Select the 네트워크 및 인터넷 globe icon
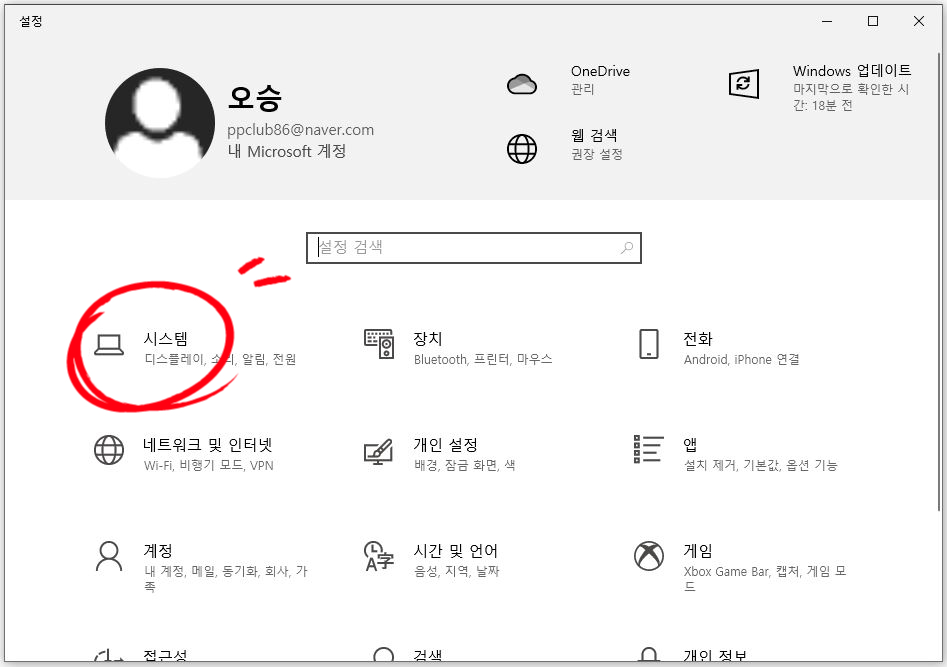The image size is (947, 667). coord(109,450)
